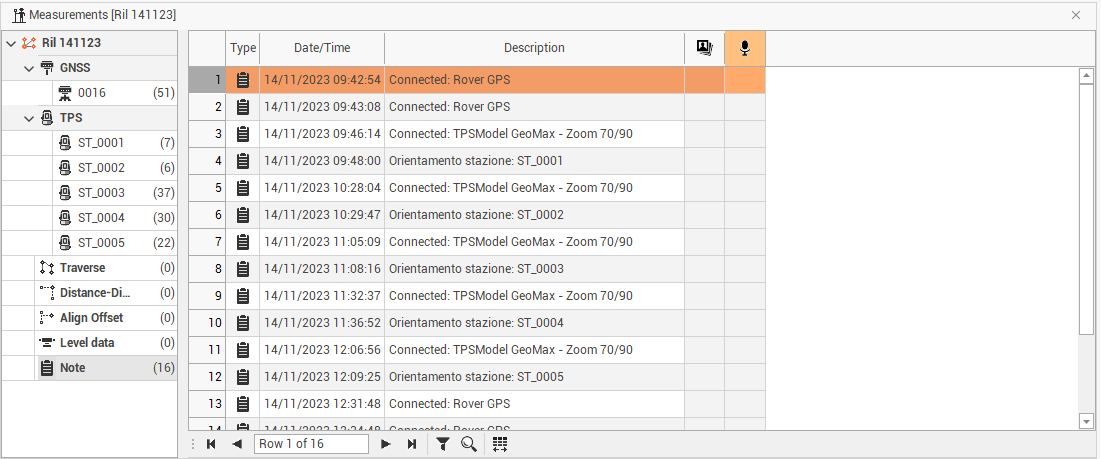Click the Row 1 of 16 field

click(311, 444)
